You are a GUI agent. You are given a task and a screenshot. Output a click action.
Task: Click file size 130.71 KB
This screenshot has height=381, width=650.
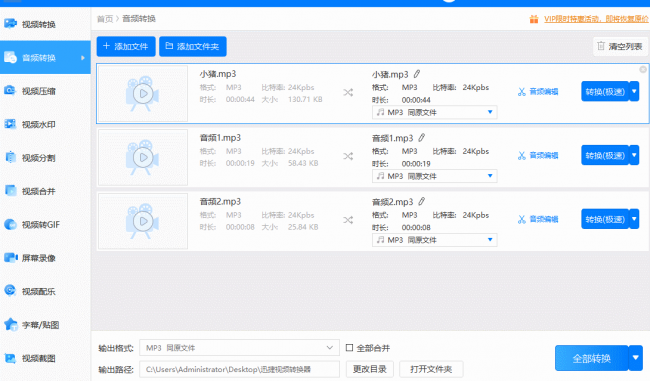pos(305,99)
